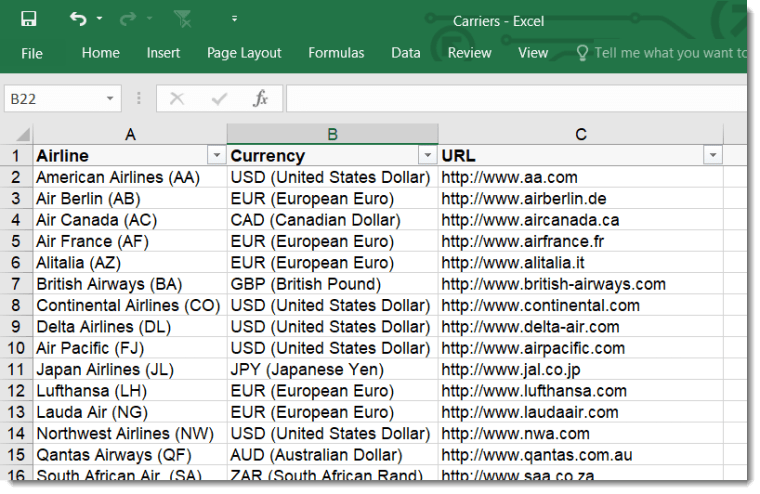Select cell American Airlines (AA)
This screenshot has height=494, width=760.
(130, 177)
